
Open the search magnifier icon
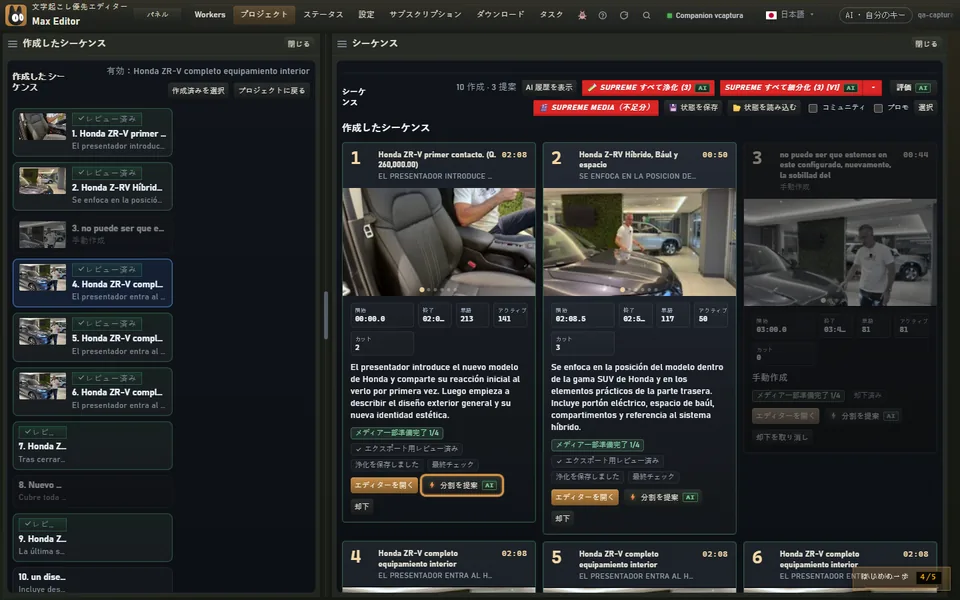click(x=647, y=15)
